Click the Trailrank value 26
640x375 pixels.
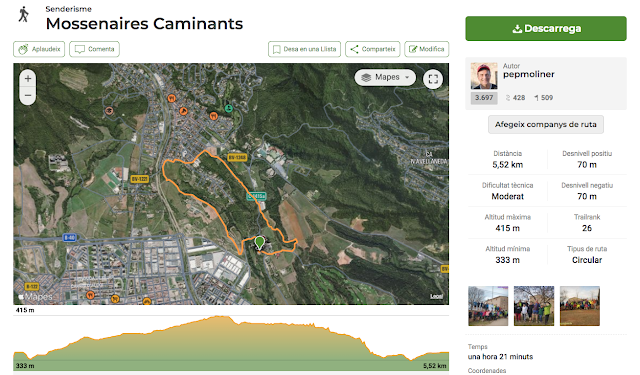click(587, 228)
